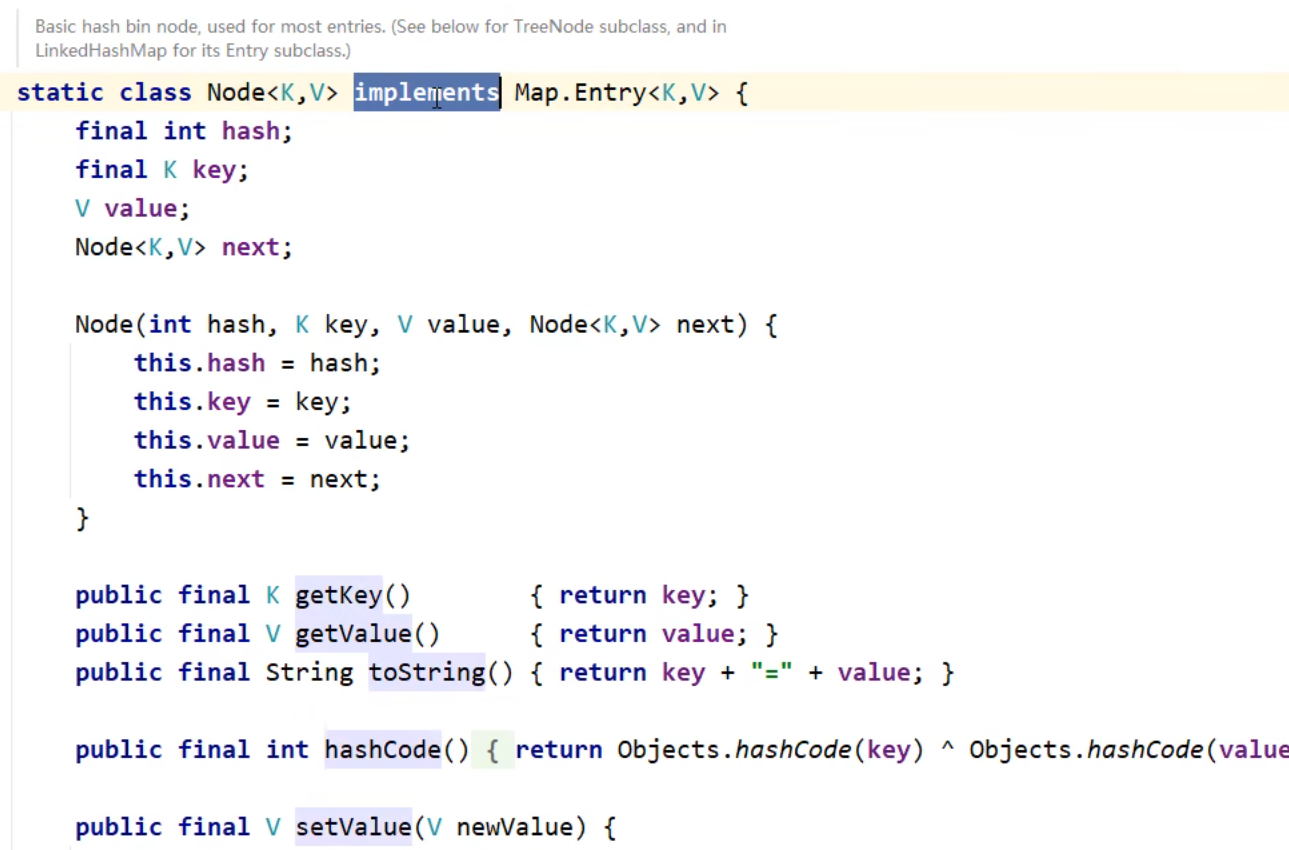Click the "static" keyword in class declaration
This screenshot has width=1289, height=850.
pyautogui.click(x=60, y=93)
